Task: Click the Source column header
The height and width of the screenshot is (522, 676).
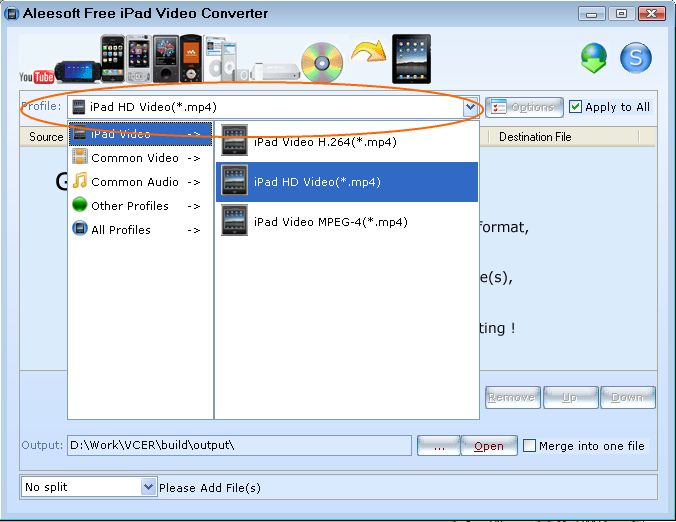Action: click(x=44, y=137)
